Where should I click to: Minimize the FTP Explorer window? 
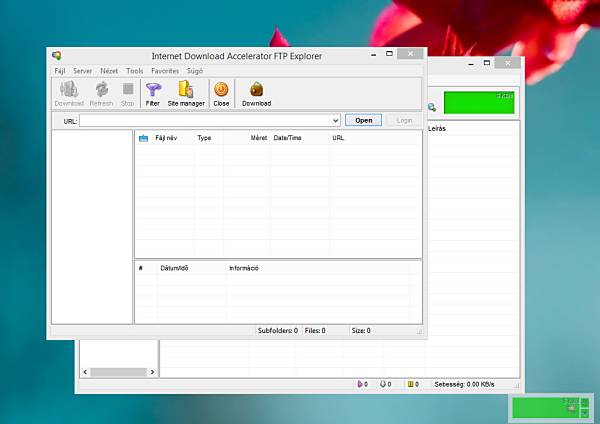[x=373, y=55]
